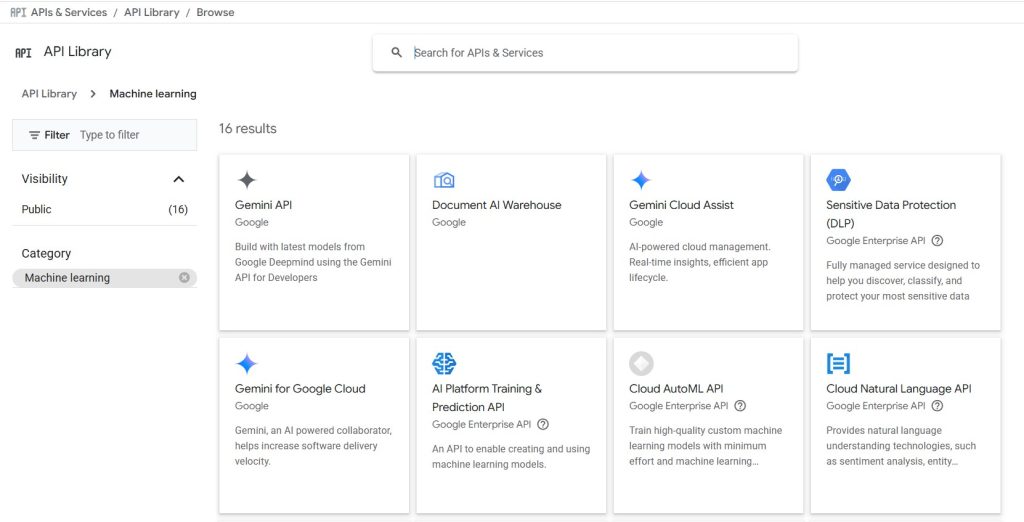The width and height of the screenshot is (1024, 522).
Task: Click the Cloud Natural Language API icon
Action: (x=838, y=364)
